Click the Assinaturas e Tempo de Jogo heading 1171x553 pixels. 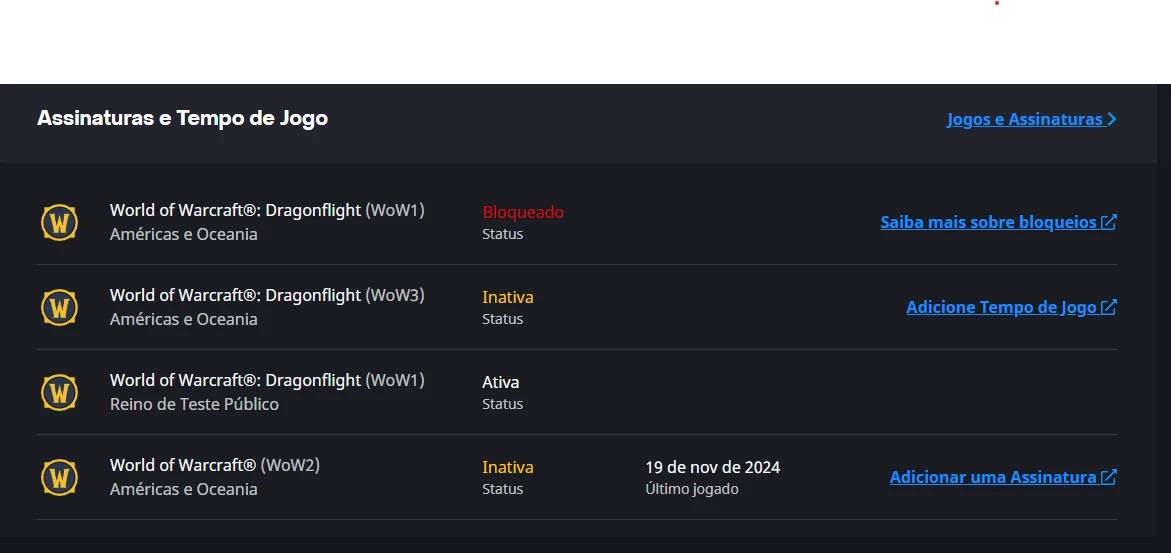coord(182,118)
